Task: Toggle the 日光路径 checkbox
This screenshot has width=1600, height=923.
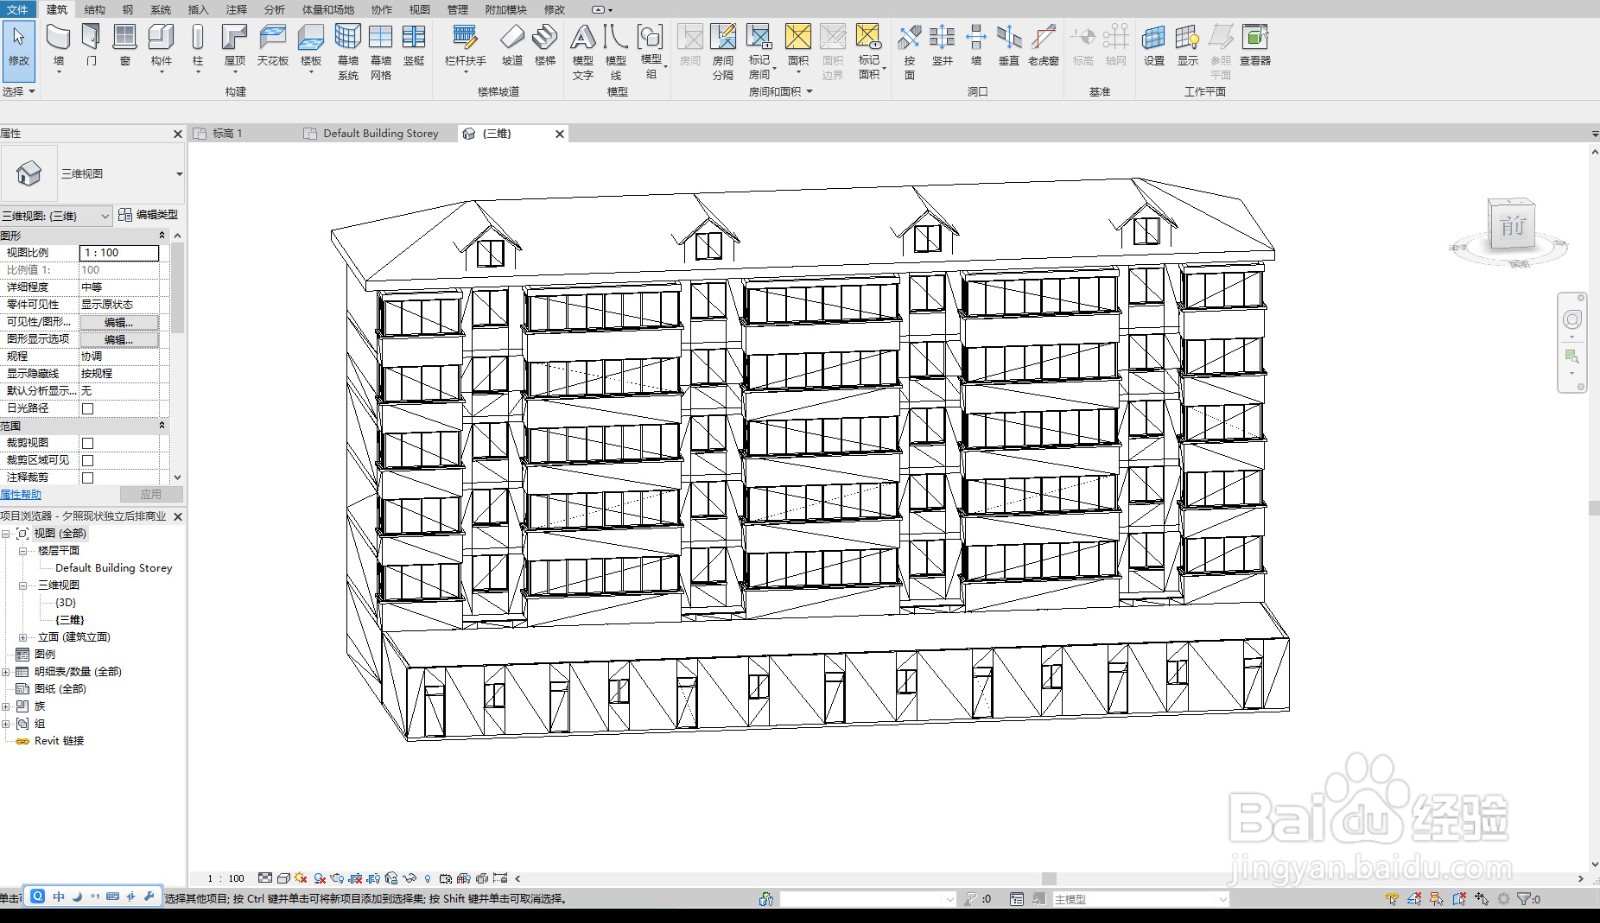Action: click(88, 408)
